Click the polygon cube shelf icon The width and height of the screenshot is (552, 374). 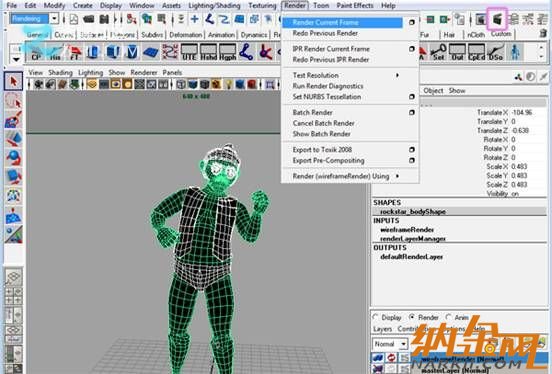pyautogui.click(x=113, y=52)
